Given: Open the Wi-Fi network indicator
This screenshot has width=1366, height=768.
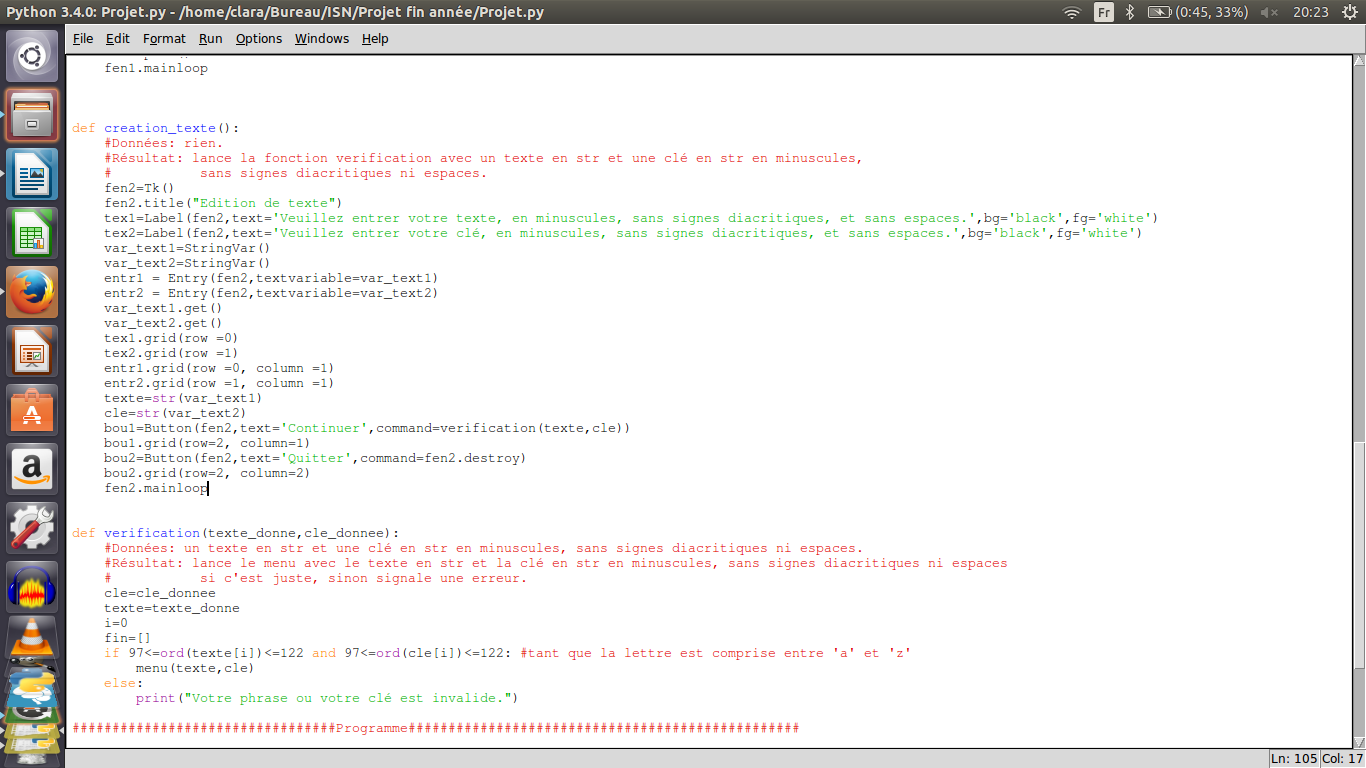Looking at the screenshot, I should click(x=1072, y=12).
